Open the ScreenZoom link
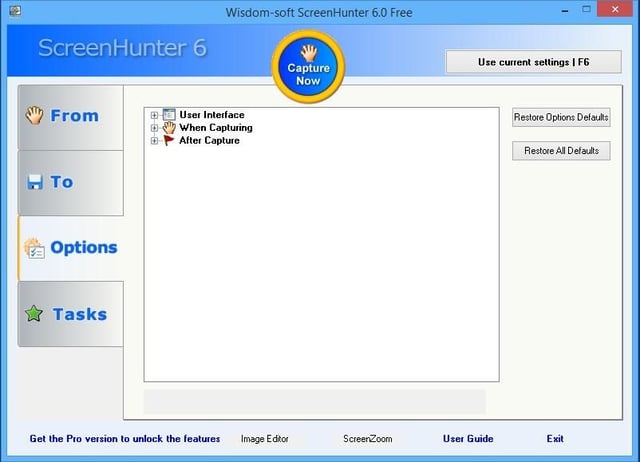 367,439
